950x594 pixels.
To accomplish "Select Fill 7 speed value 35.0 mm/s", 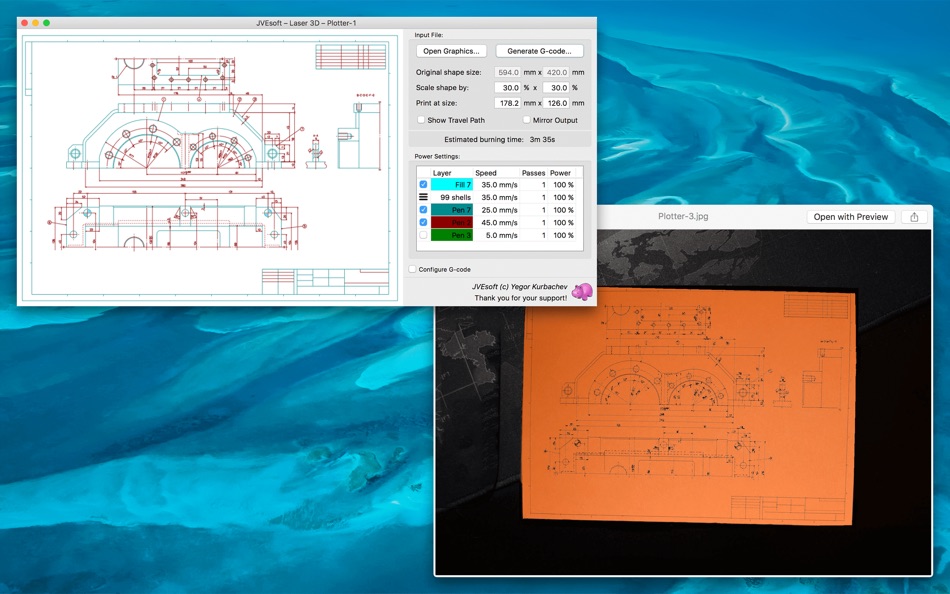I will (x=499, y=184).
